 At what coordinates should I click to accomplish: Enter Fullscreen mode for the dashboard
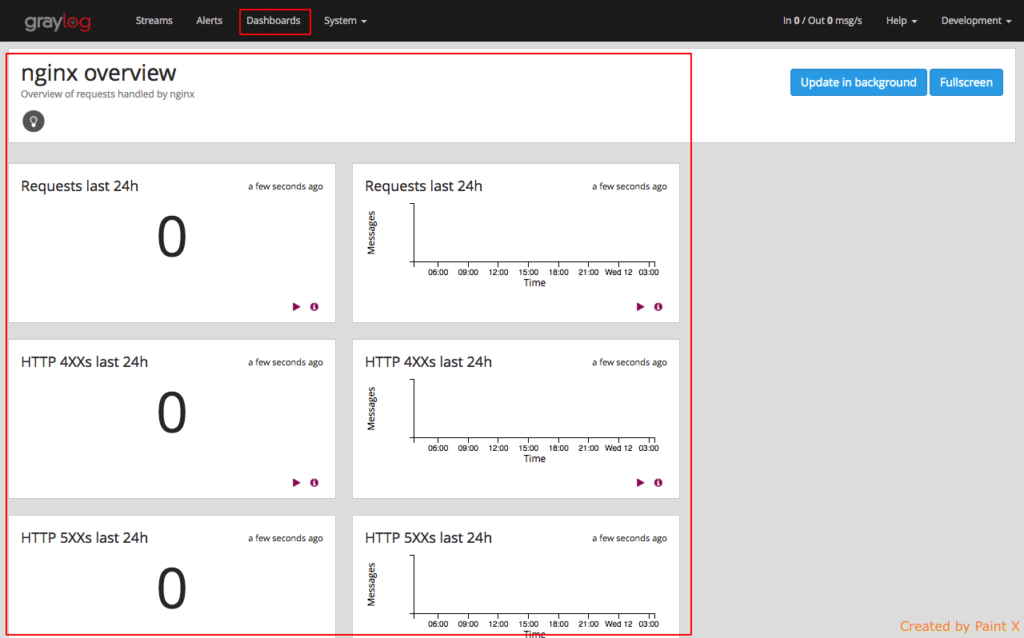pos(966,82)
